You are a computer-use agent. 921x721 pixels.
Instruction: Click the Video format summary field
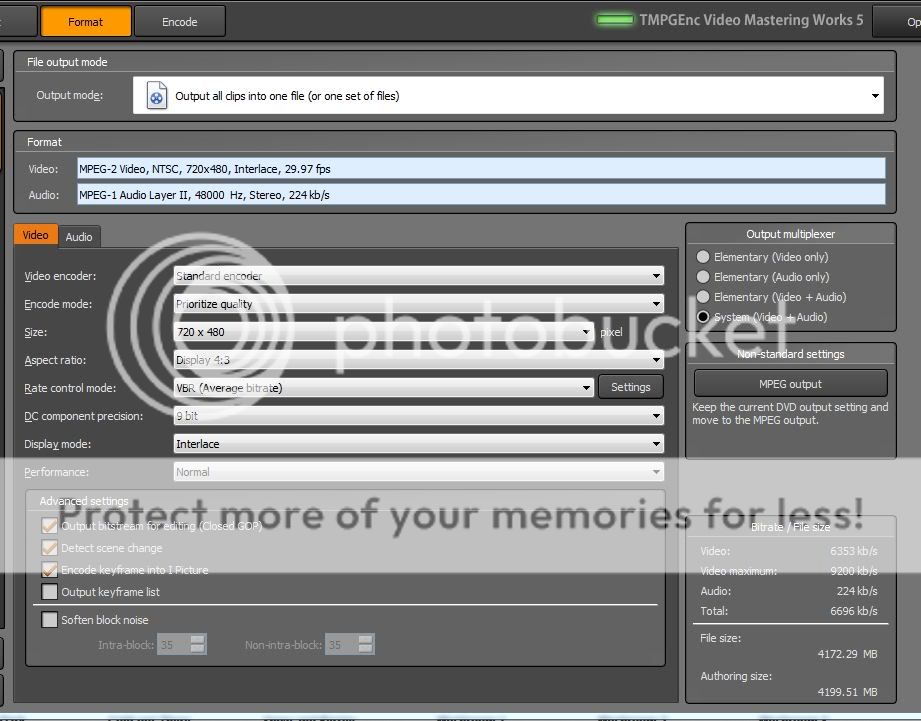[x=481, y=169]
